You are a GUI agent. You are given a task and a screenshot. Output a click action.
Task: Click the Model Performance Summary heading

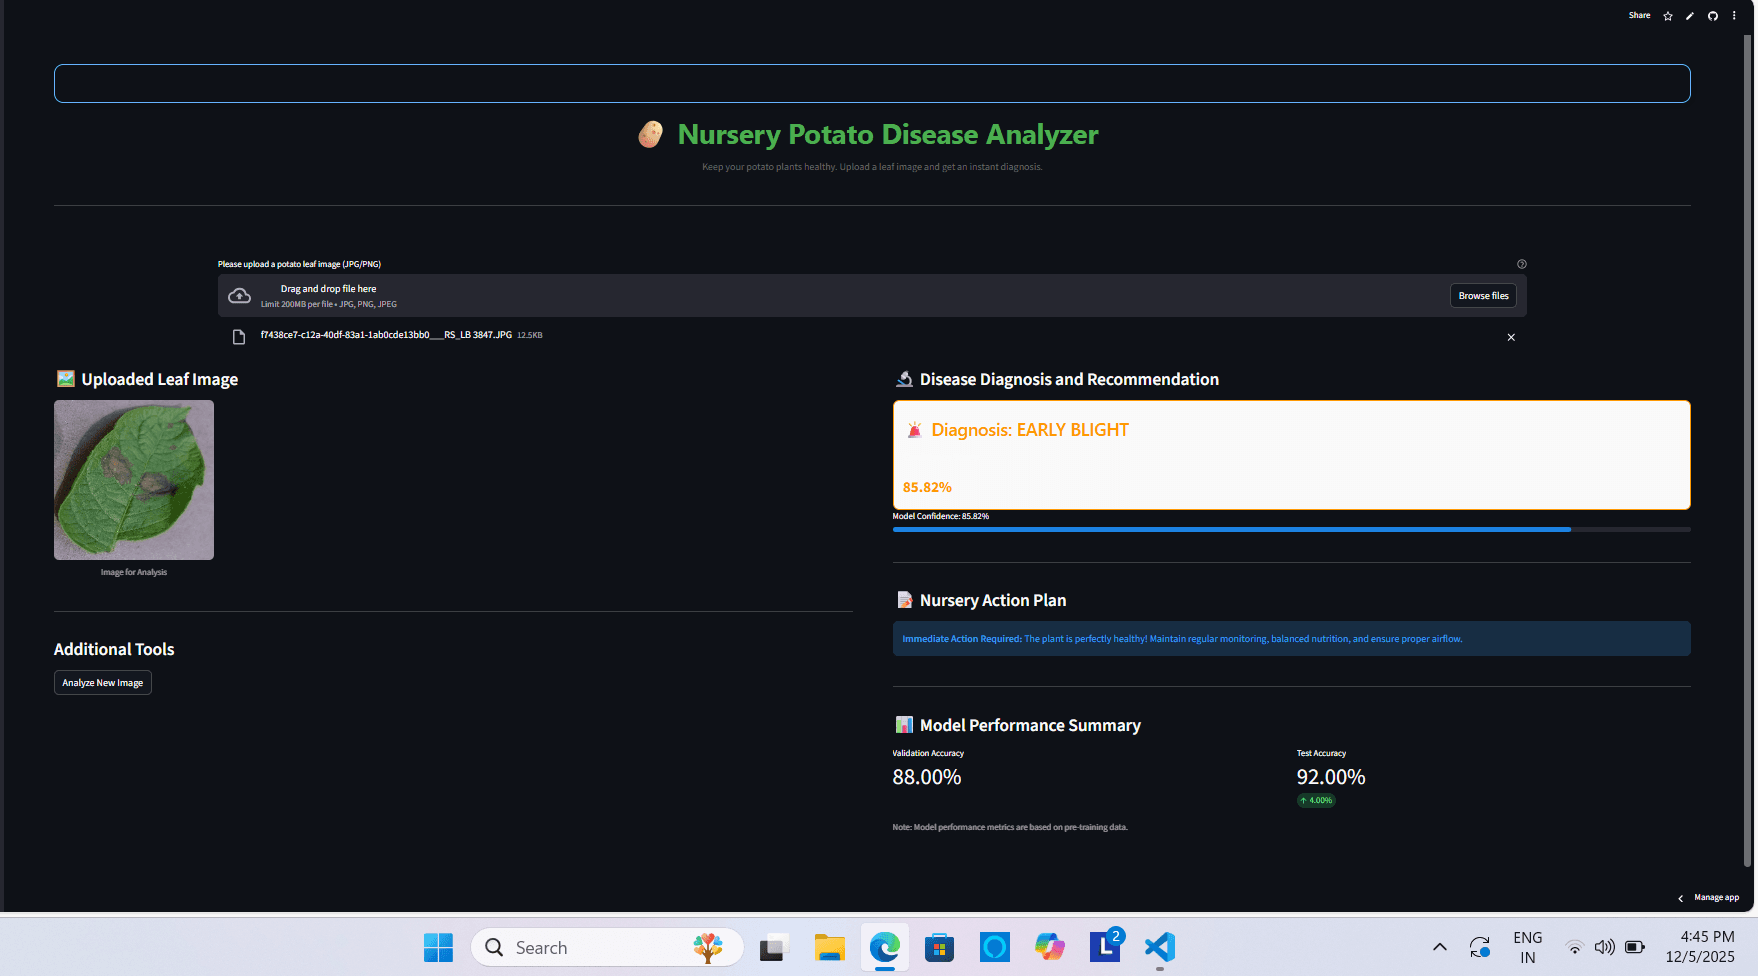[x=1030, y=726]
